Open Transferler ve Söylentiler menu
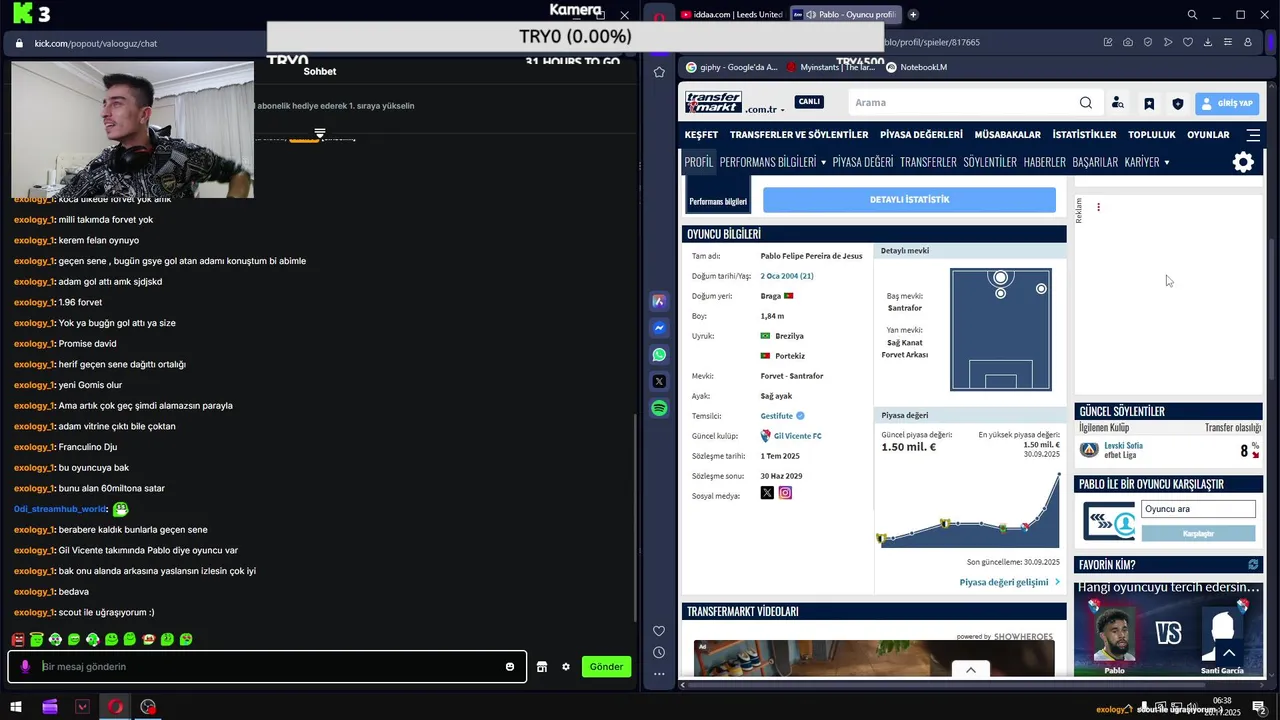 click(799, 135)
